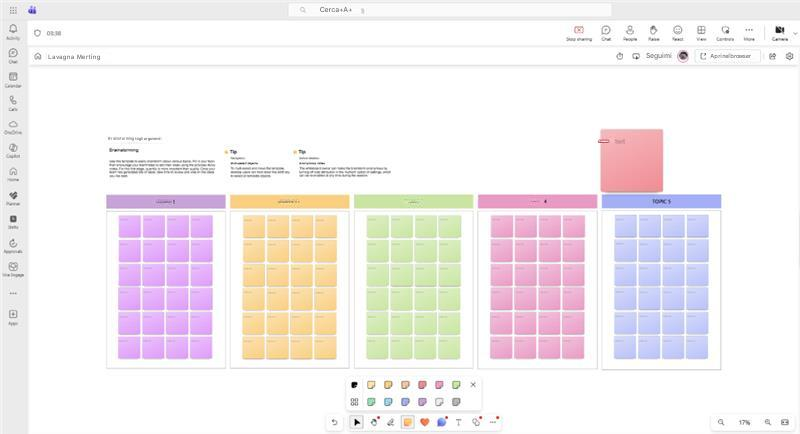The width and height of the screenshot is (800, 434).
Task: Pick the light green sticky note color
Action: [456, 385]
